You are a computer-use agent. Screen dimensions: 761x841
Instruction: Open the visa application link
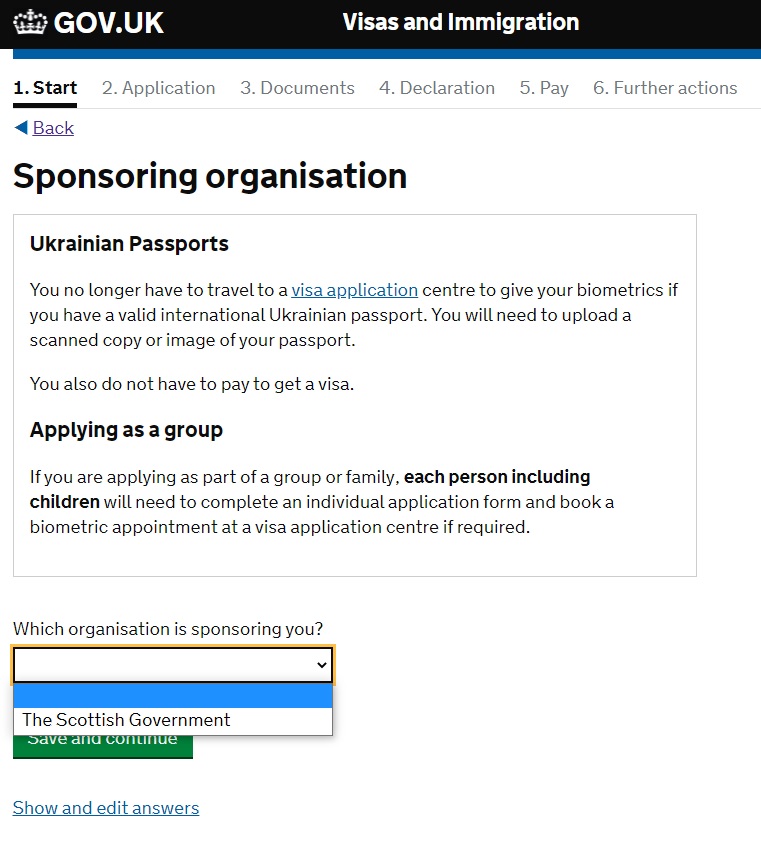tap(354, 290)
